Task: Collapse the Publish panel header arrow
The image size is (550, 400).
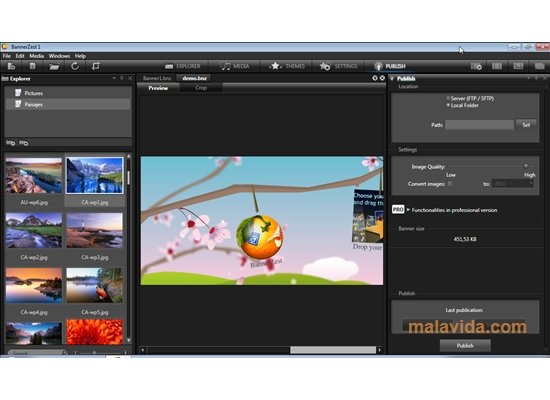Action: [392, 79]
